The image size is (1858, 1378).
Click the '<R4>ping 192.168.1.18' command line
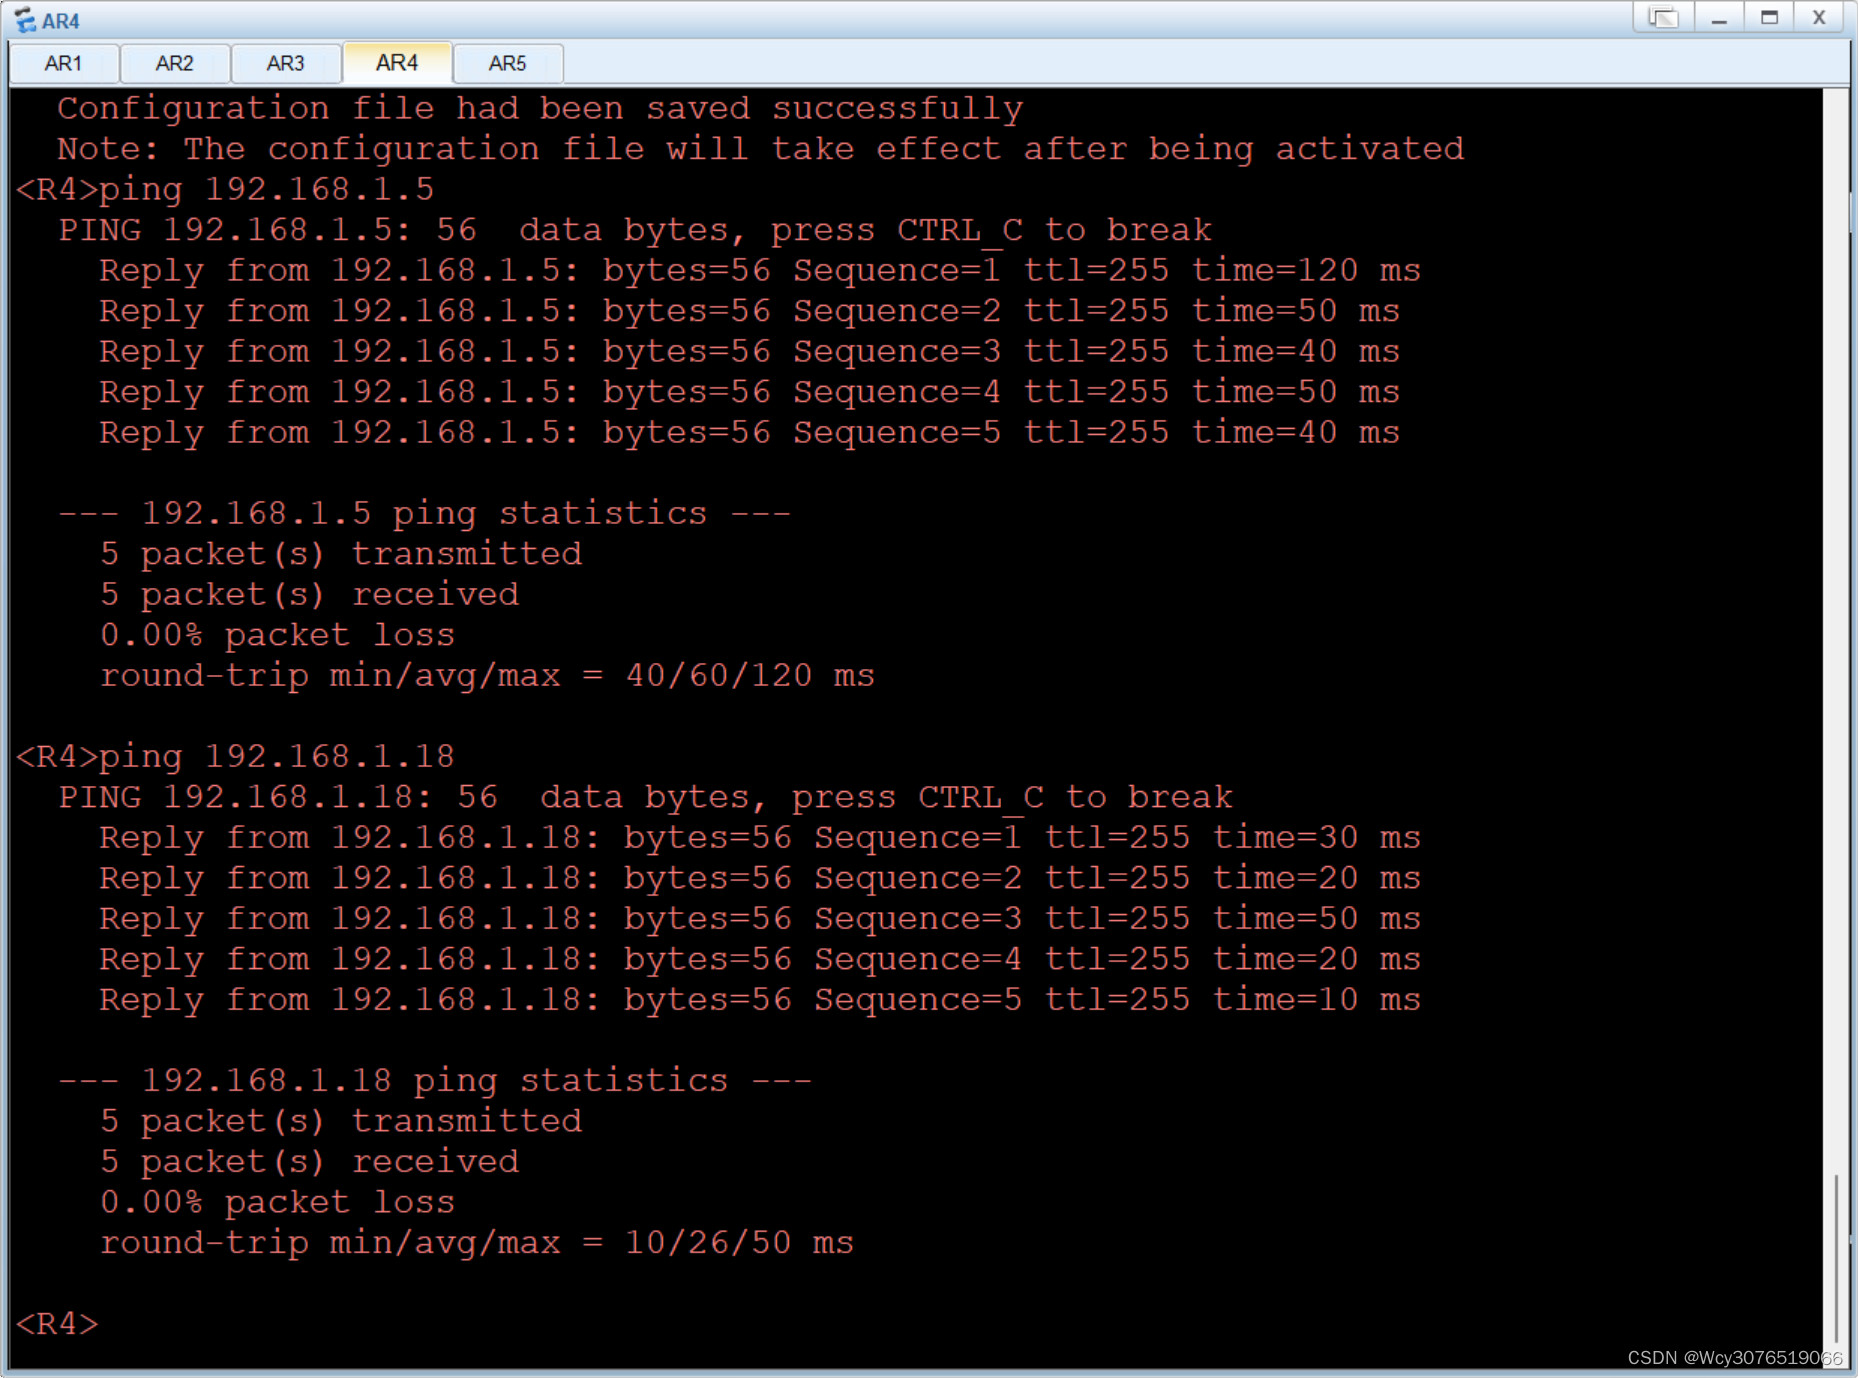235,757
